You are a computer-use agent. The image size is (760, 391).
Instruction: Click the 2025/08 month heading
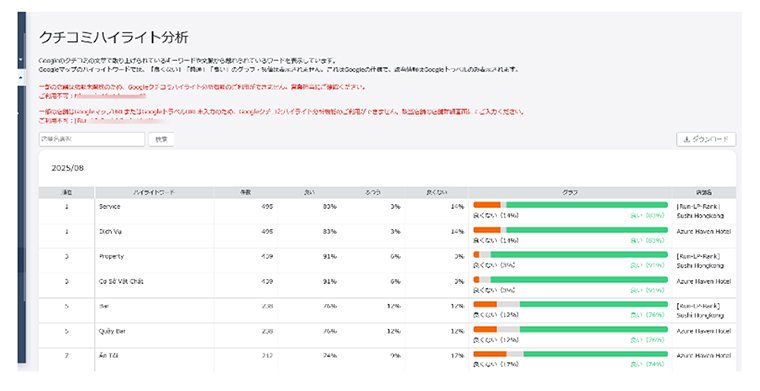68,168
